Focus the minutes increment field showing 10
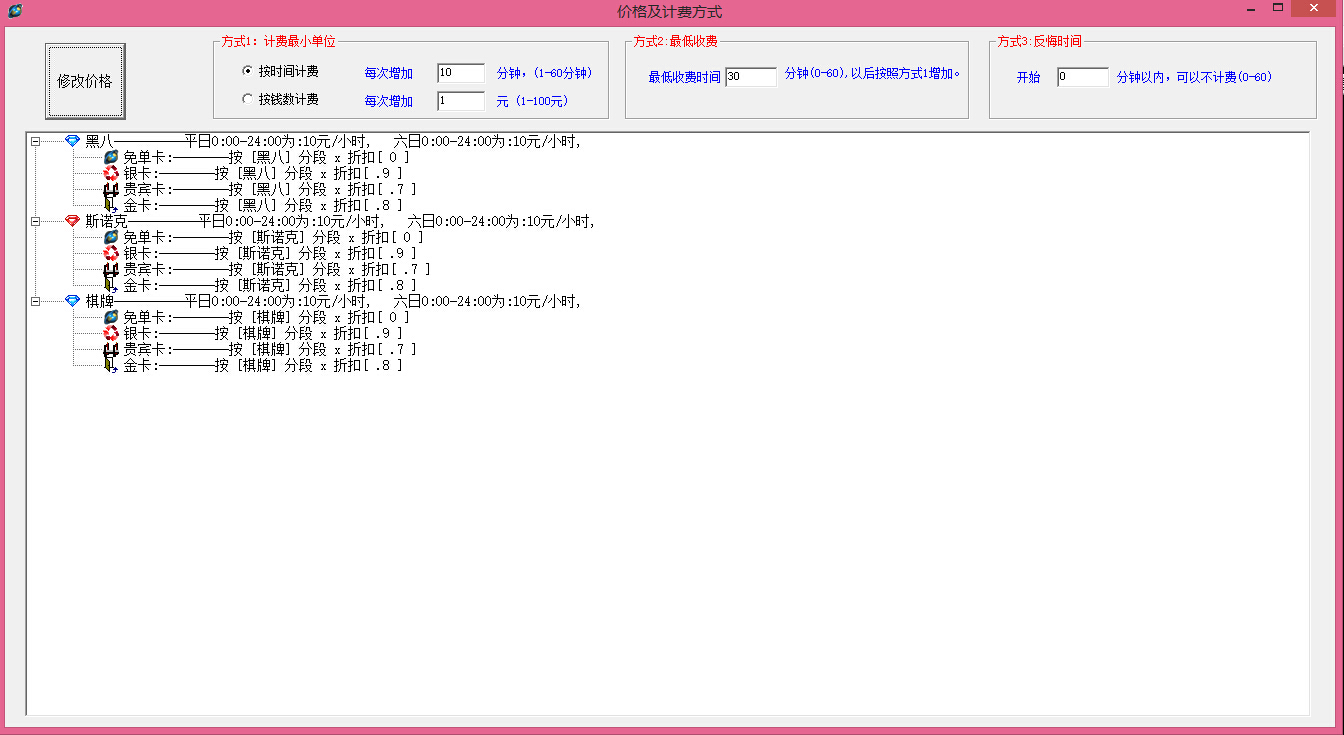This screenshot has width=1344, height=735. tap(461, 73)
